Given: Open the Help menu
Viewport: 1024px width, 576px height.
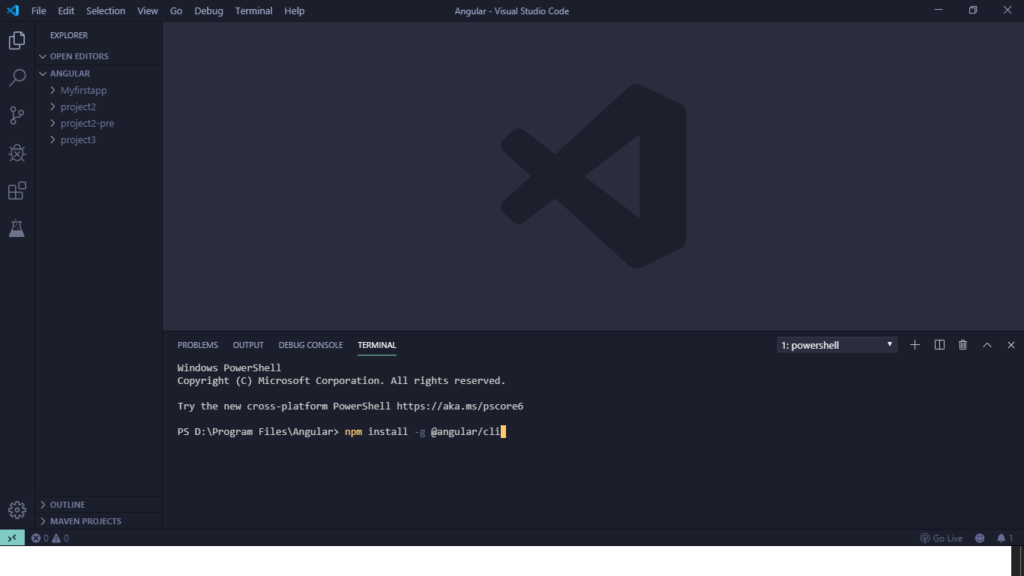Looking at the screenshot, I should (x=295, y=10).
